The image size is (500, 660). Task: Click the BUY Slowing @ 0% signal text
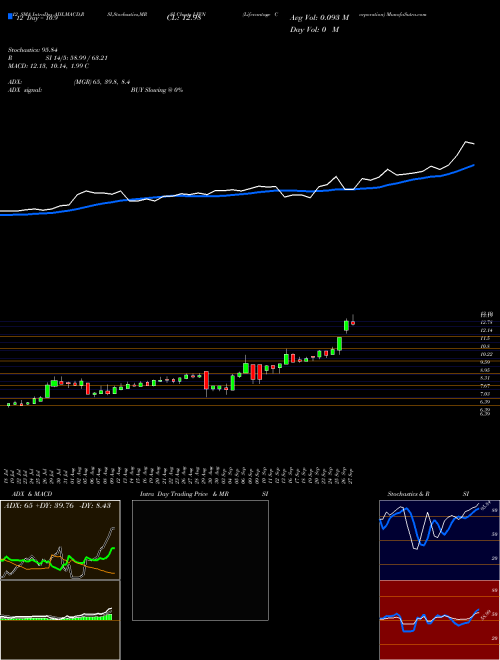click(x=157, y=90)
